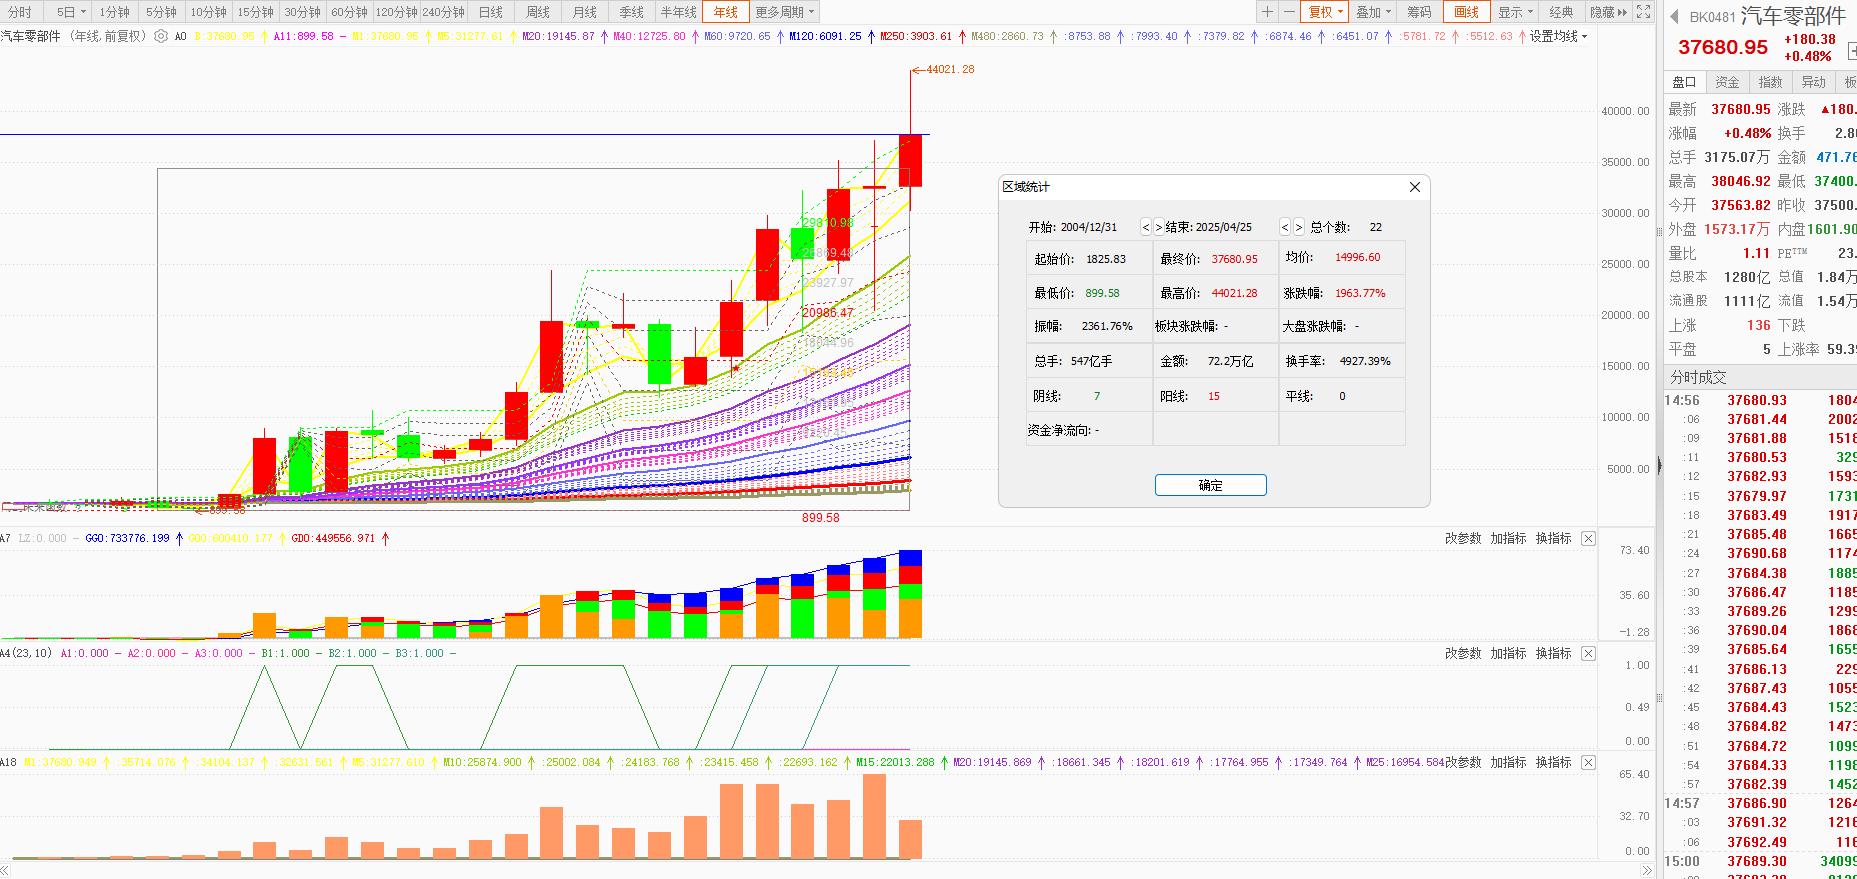Click the back arrow beside BK0481

coord(1675,17)
